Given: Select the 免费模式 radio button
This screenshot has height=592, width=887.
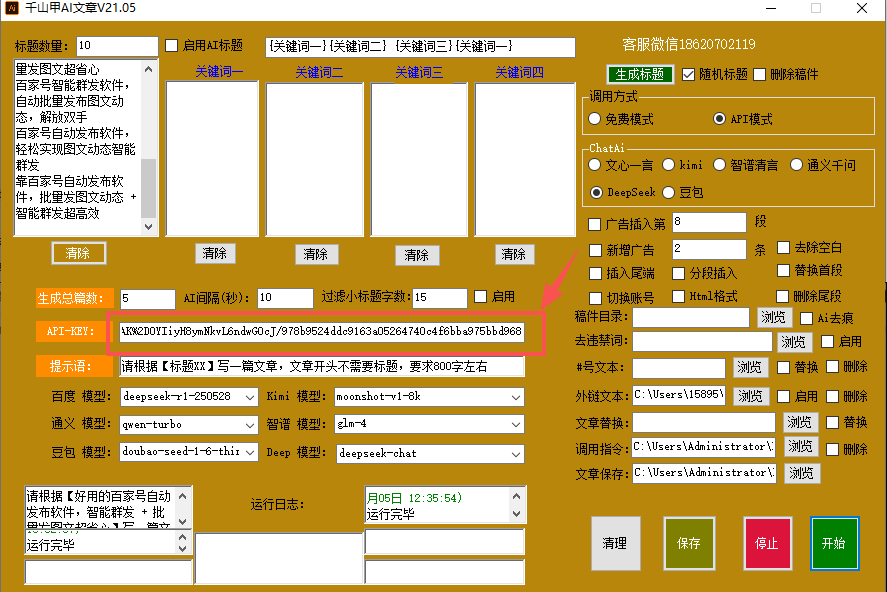Looking at the screenshot, I should tap(596, 119).
